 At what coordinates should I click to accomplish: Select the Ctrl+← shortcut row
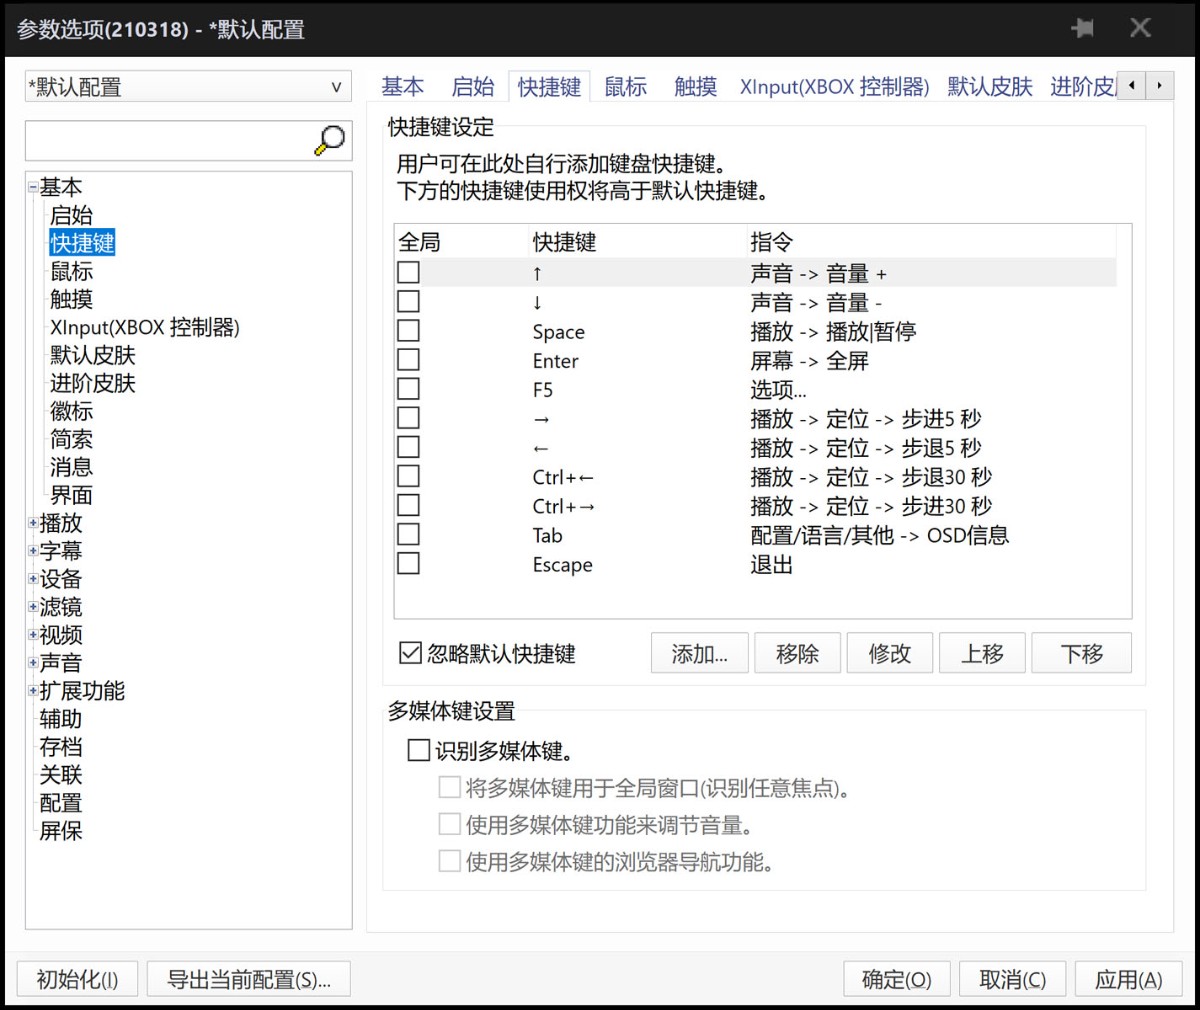pyautogui.click(x=756, y=476)
